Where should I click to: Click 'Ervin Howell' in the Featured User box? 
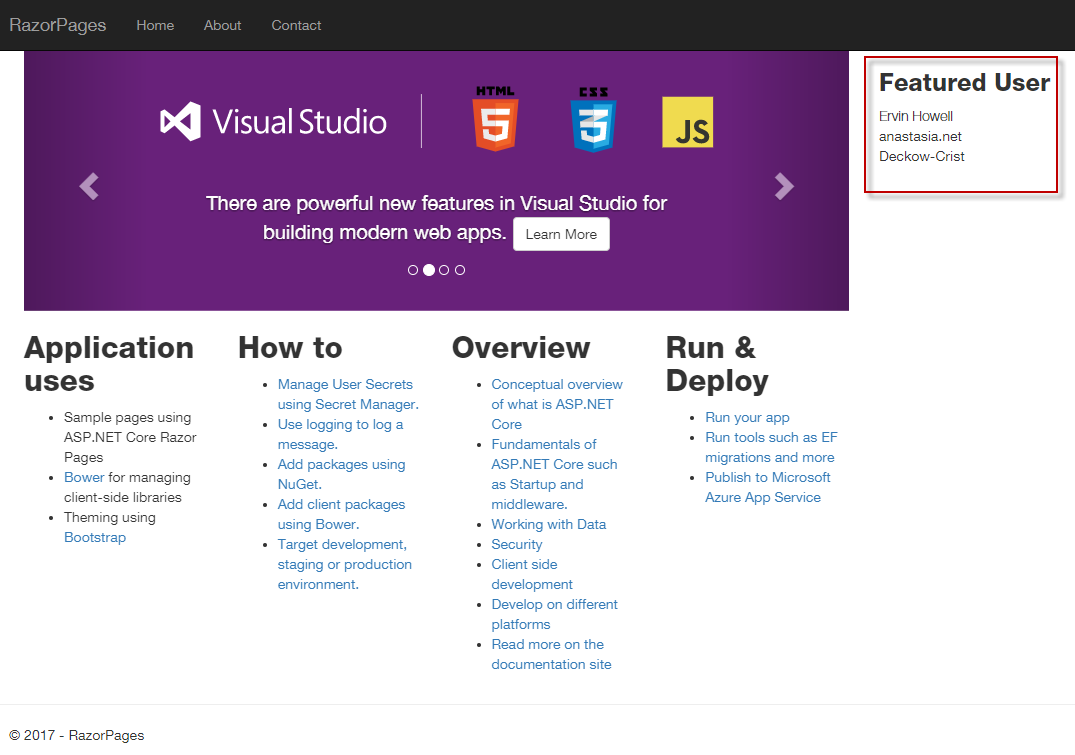pos(916,115)
